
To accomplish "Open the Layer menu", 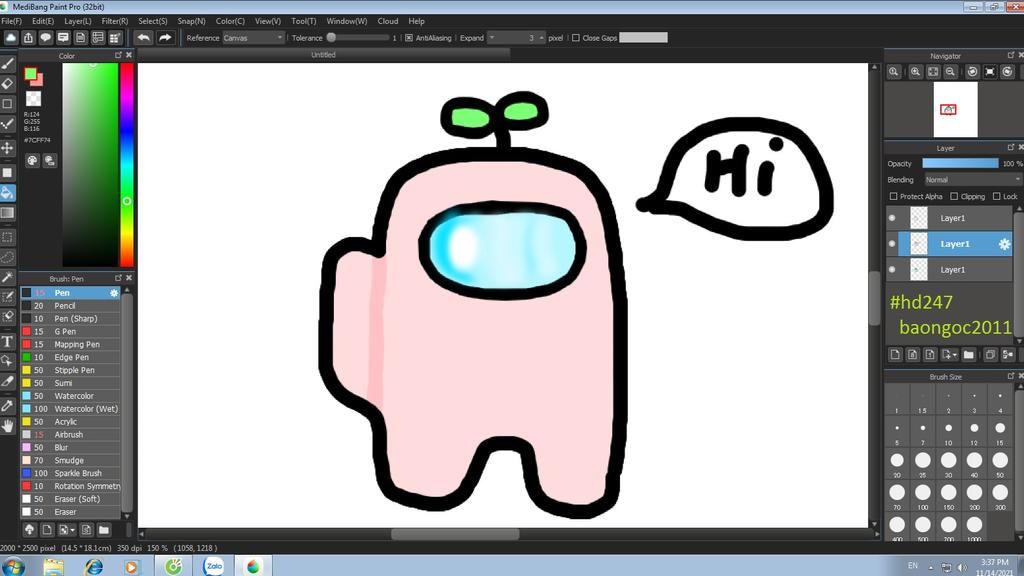I will click(x=78, y=21).
